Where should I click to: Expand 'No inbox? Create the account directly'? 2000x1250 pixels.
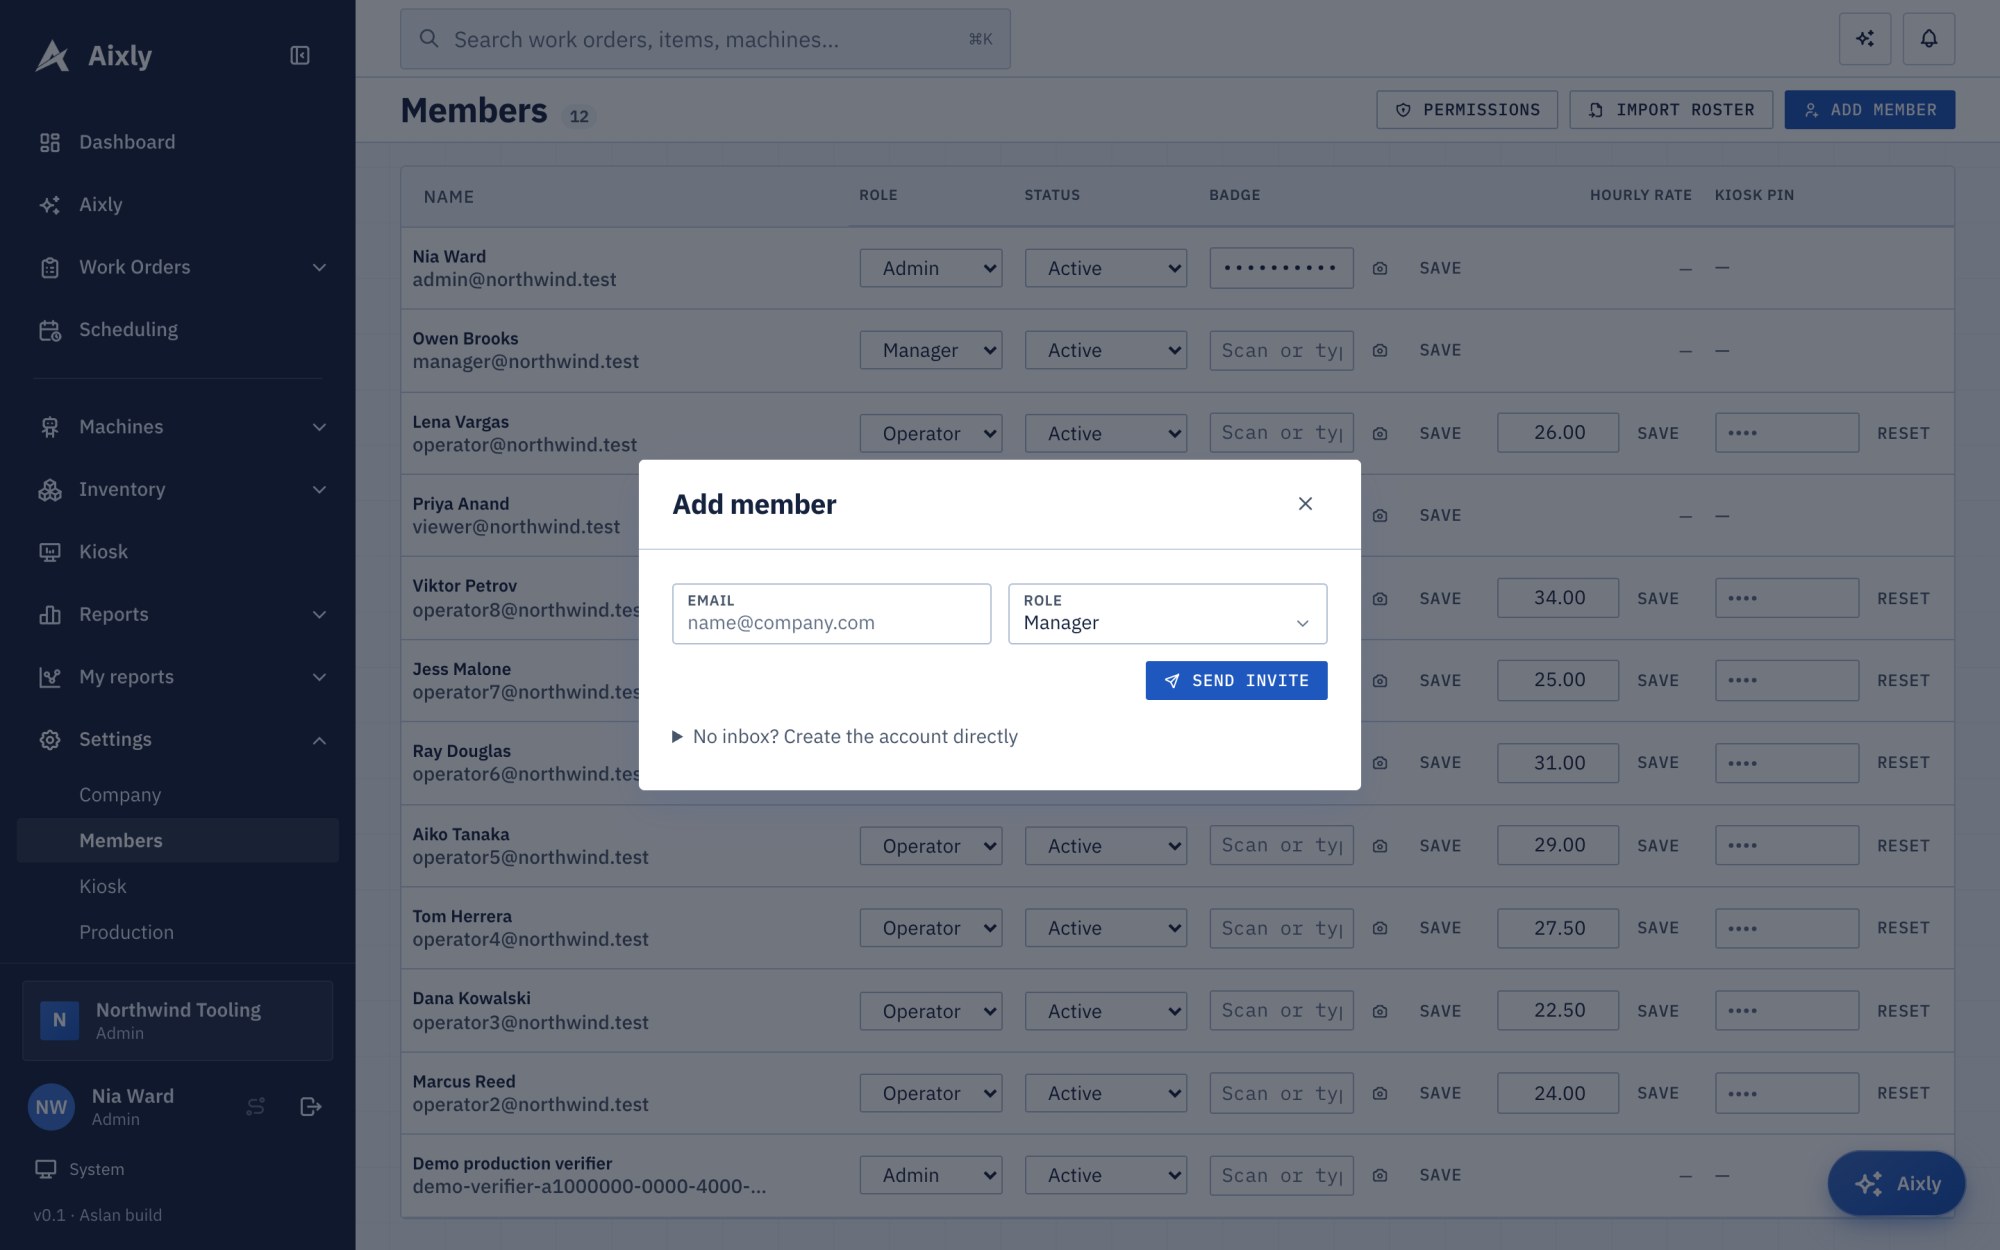tap(845, 737)
